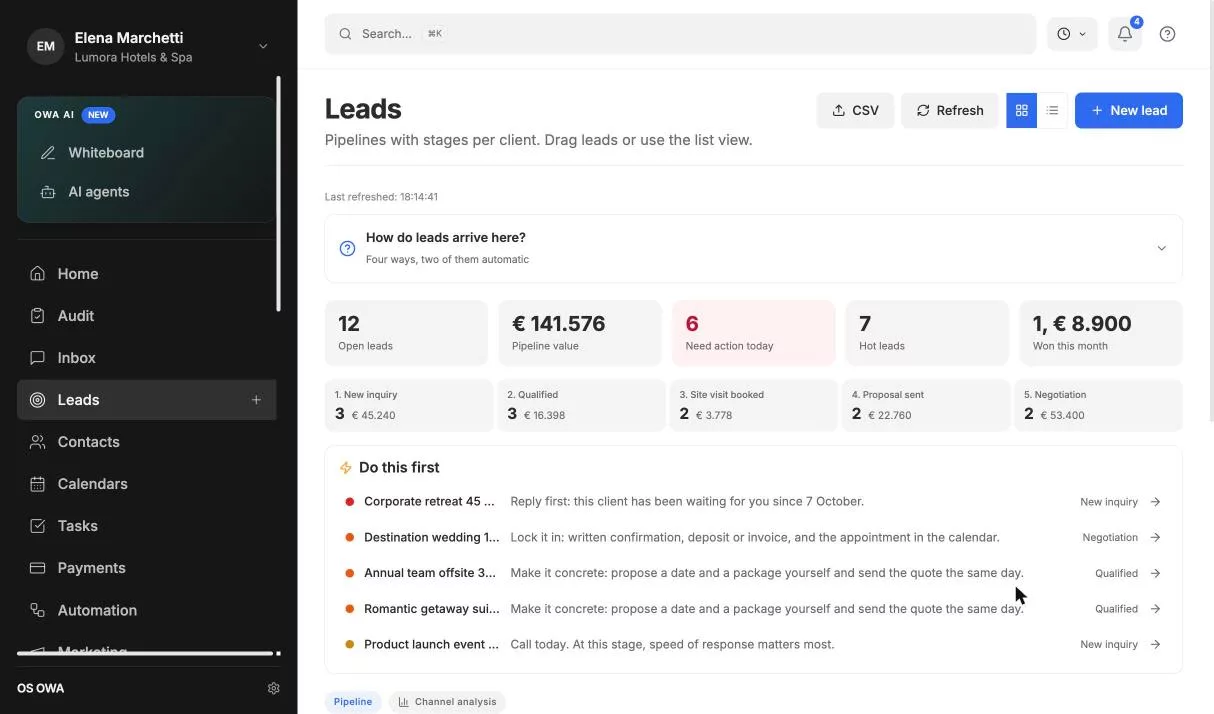Switch to board grid view
The image size is (1214, 714).
click(1021, 110)
